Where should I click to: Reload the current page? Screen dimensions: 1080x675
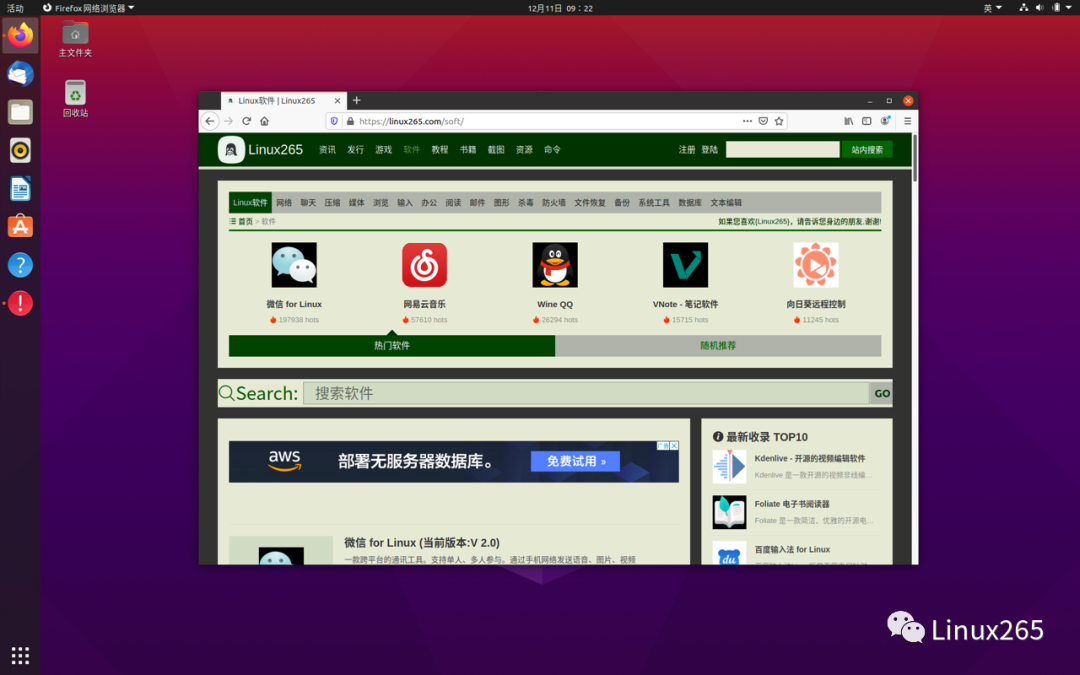247,121
